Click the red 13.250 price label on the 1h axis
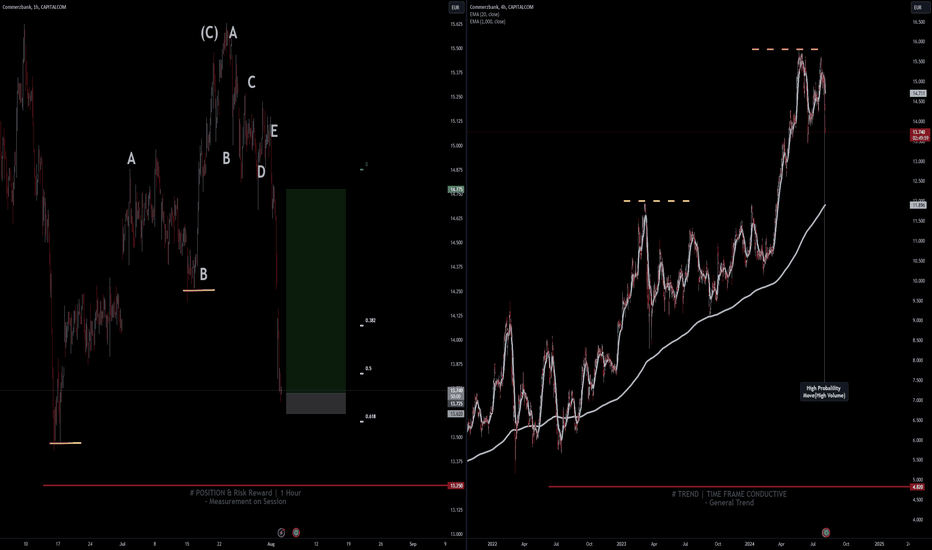This screenshot has height=550, width=932. (x=456, y=486)
